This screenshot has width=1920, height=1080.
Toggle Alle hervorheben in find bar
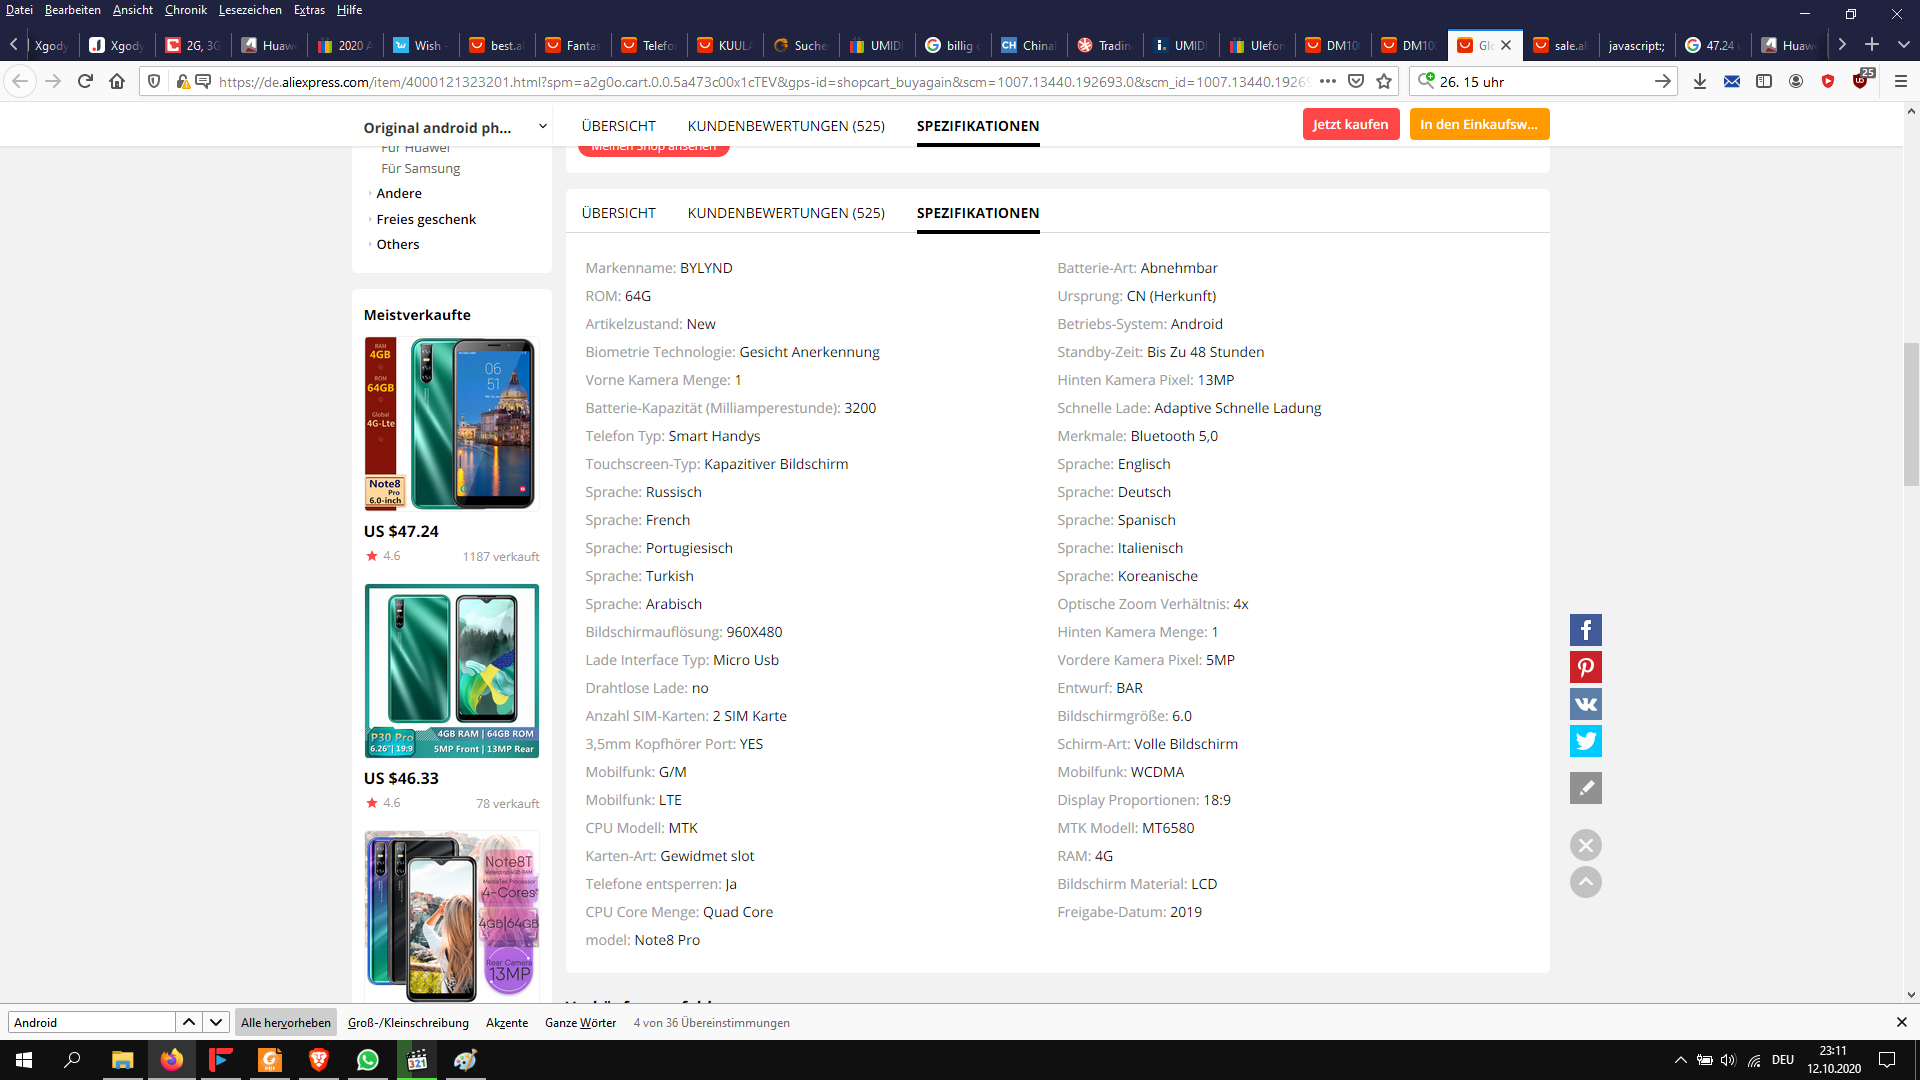286,1022
